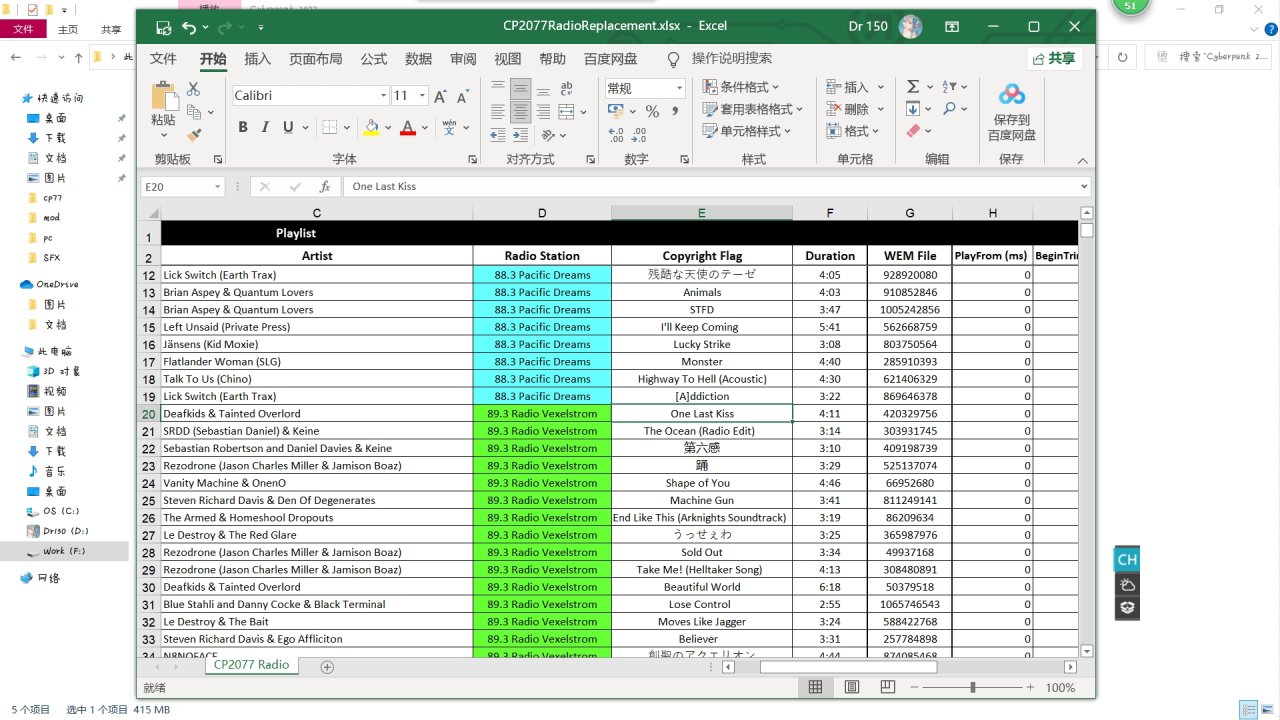Activate the Format Painter brush
Screen dimensions: 1280x720
194,133
